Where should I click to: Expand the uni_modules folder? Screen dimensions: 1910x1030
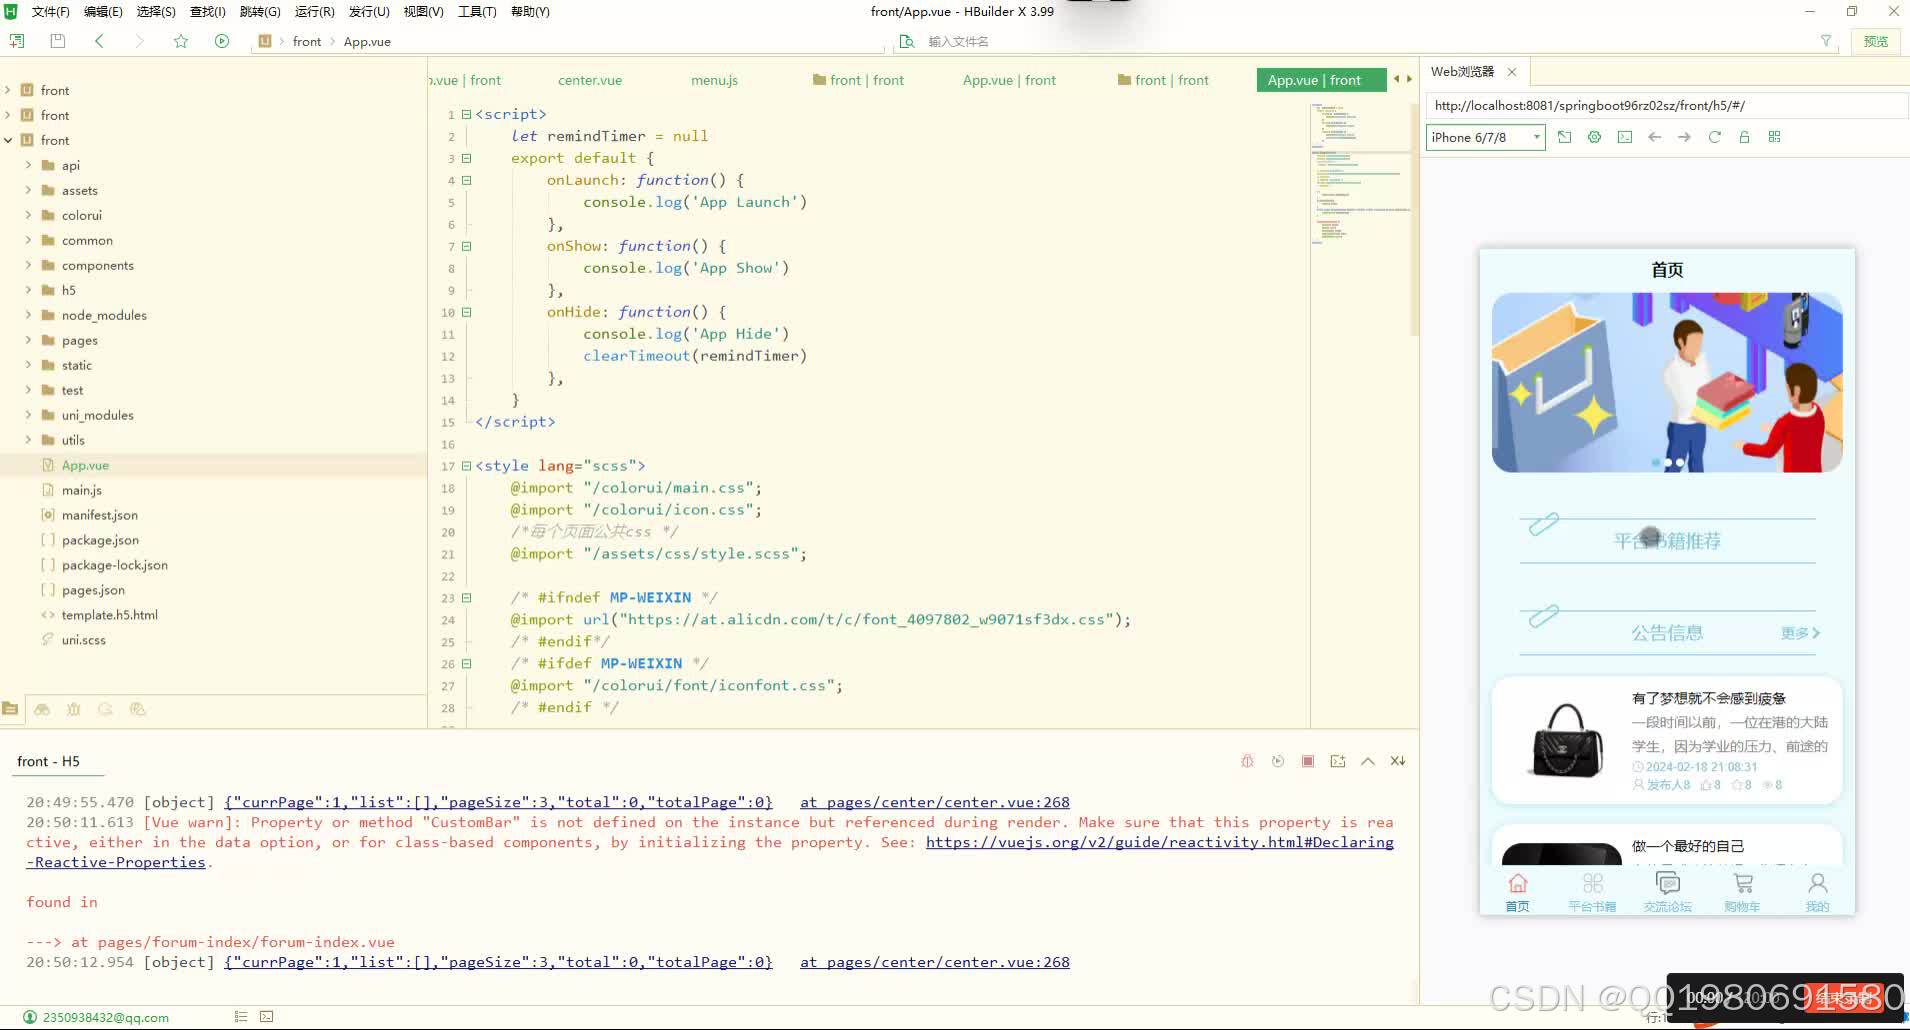[28, 415]
